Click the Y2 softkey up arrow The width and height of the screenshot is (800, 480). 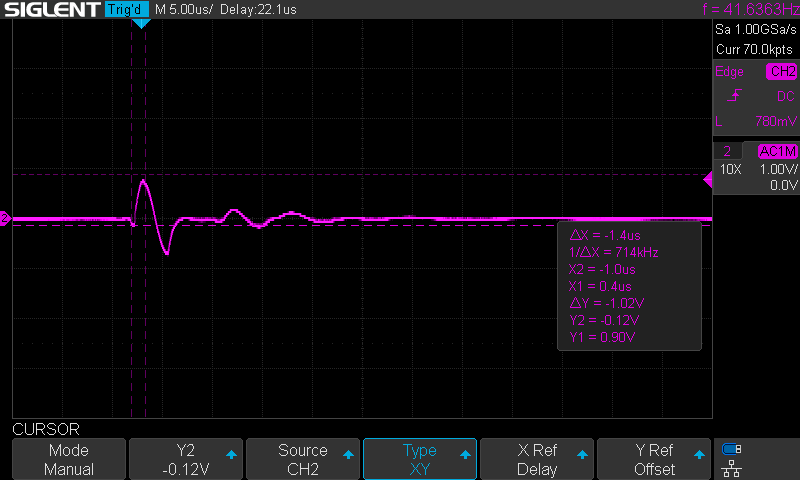[231, 454]
